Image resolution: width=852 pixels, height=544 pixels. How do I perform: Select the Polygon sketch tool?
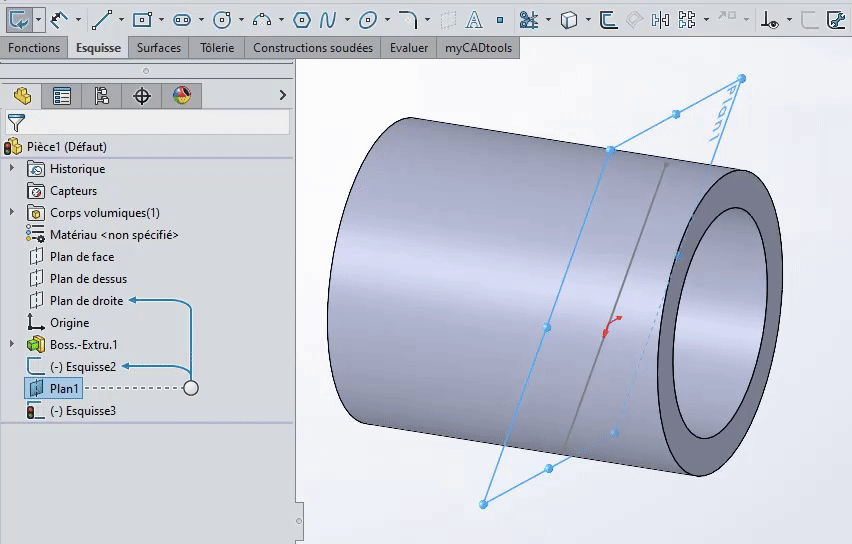click(x=302, y=20)
